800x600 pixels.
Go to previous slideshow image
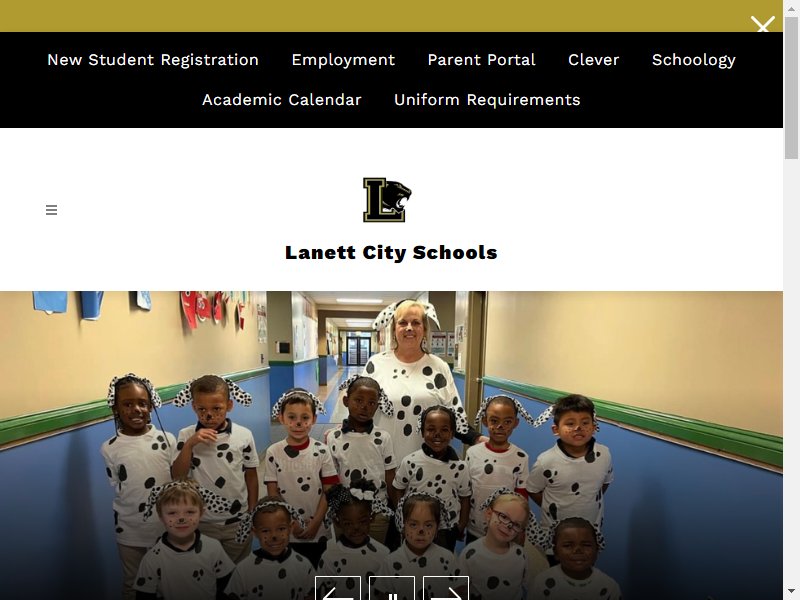(x=338, y=588)
